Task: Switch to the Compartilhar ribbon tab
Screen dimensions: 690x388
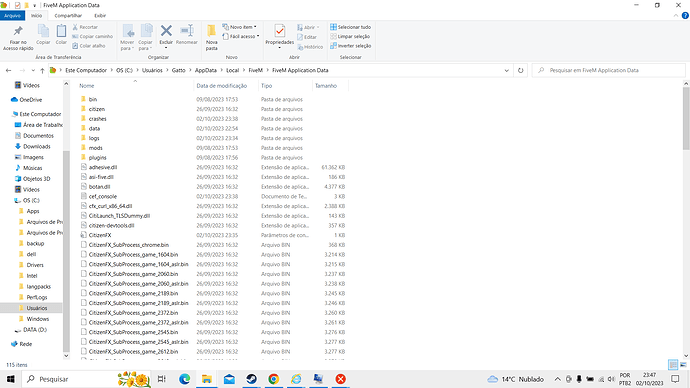Action: point(68,15)
